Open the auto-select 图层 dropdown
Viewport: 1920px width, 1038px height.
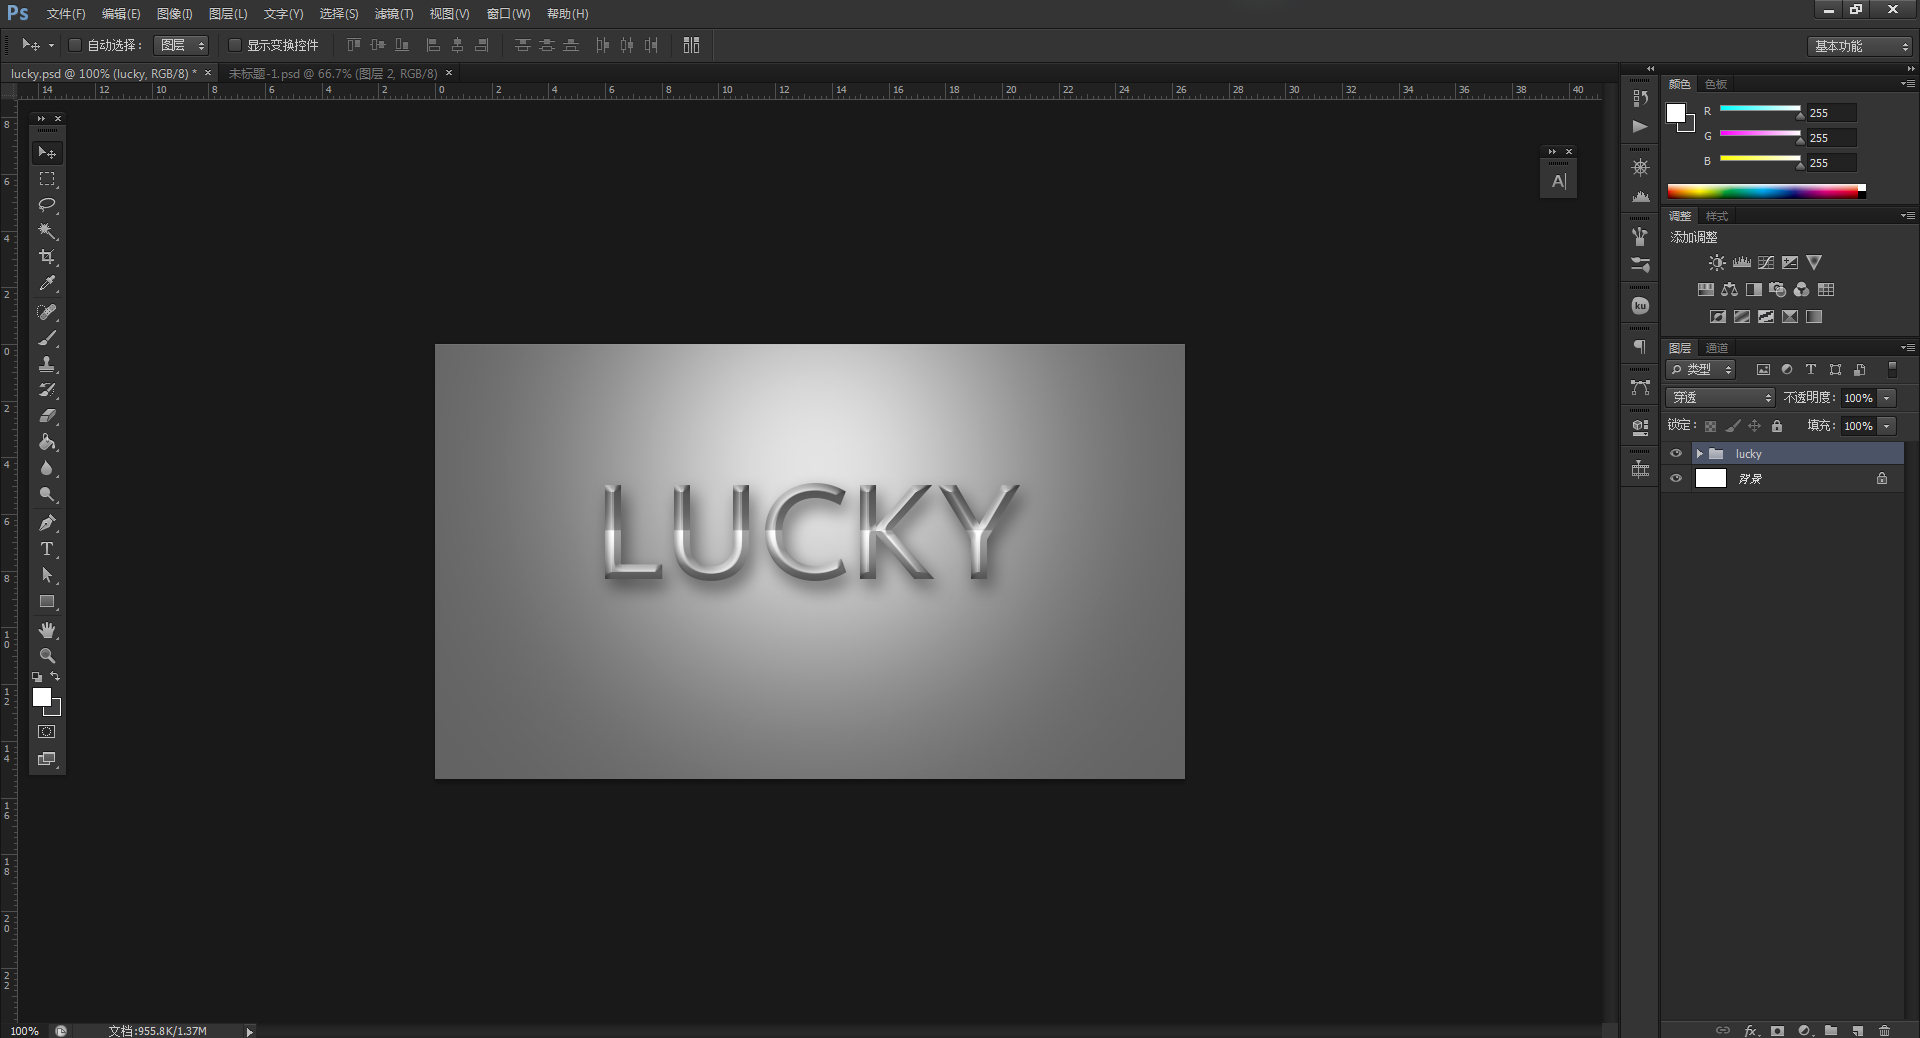[181, 45]
